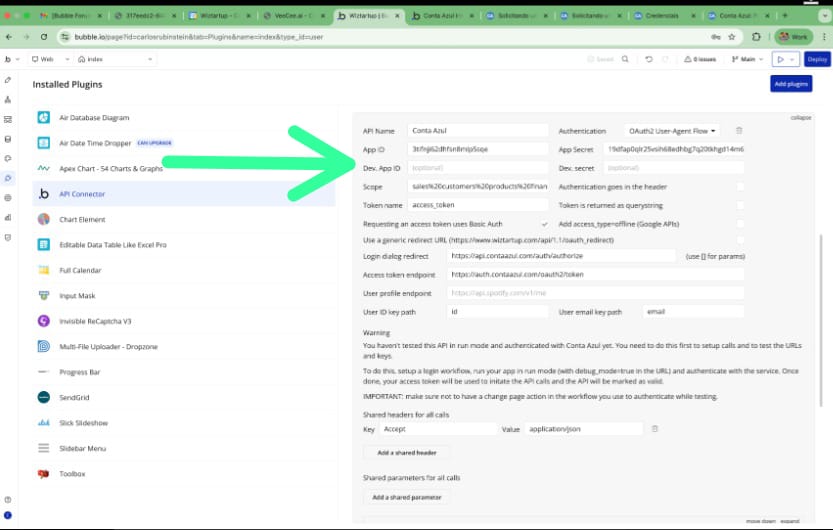
Task: Open the Main branch dropdown
Action: [x=747, y=59]
